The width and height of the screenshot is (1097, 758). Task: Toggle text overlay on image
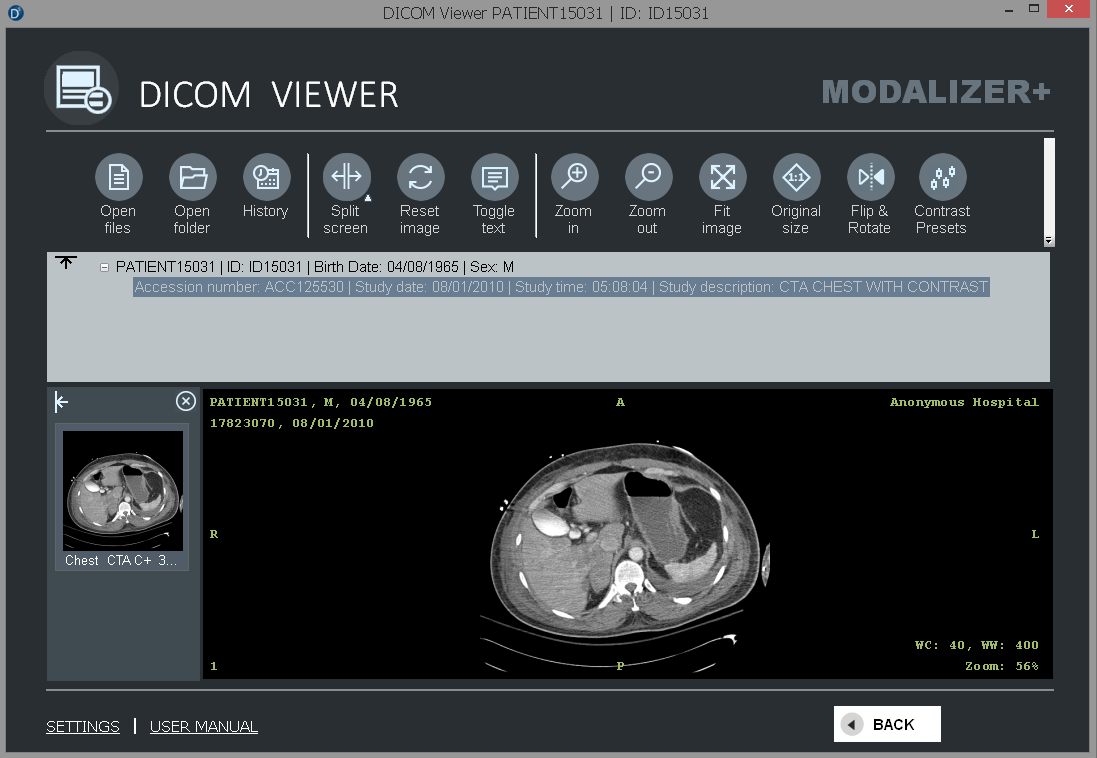(x=494, y=179)
